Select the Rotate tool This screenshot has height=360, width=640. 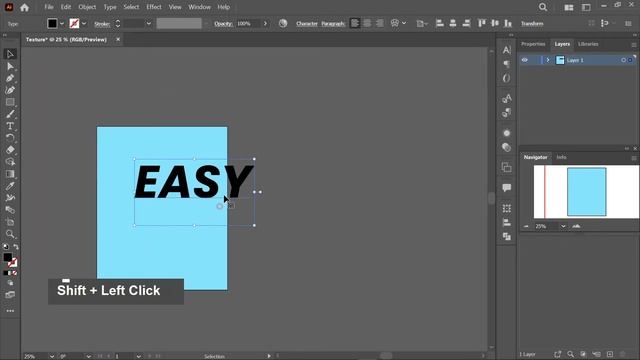(10, 138)
